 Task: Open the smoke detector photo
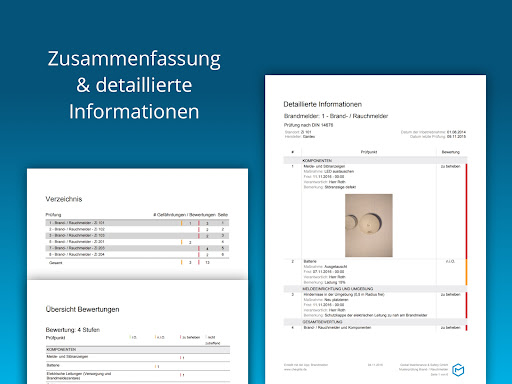click(x=369, y=225)
